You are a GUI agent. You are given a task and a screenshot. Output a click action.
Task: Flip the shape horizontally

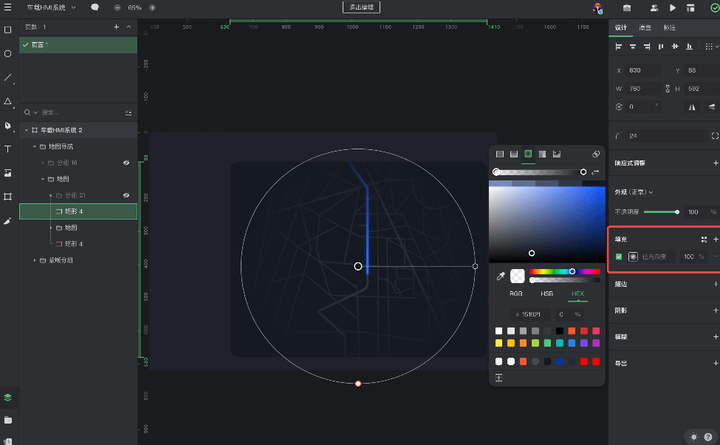point(692,107)
